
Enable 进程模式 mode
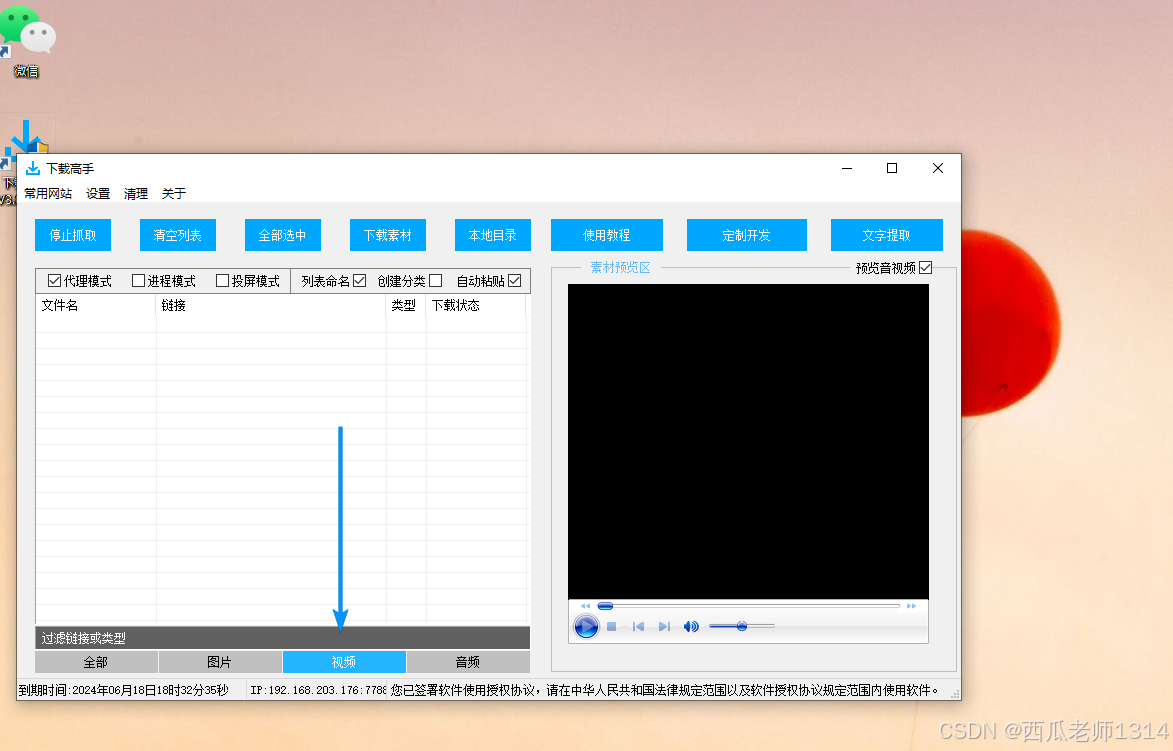coord(138,281)
